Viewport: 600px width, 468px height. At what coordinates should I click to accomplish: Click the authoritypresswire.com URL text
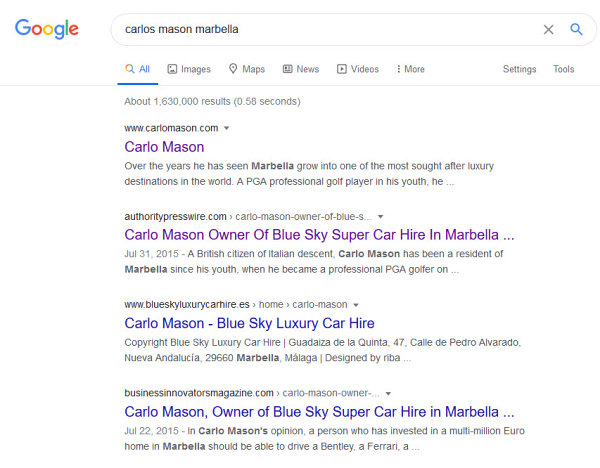pos(175,217)
